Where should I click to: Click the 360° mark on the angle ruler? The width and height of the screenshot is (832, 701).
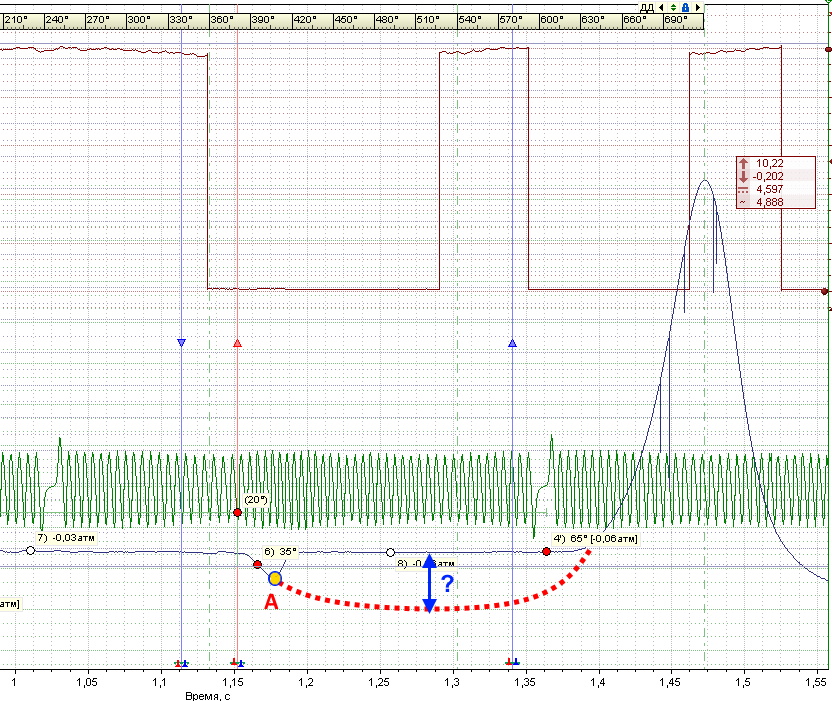pyautogui.click(x=222, y=20)
